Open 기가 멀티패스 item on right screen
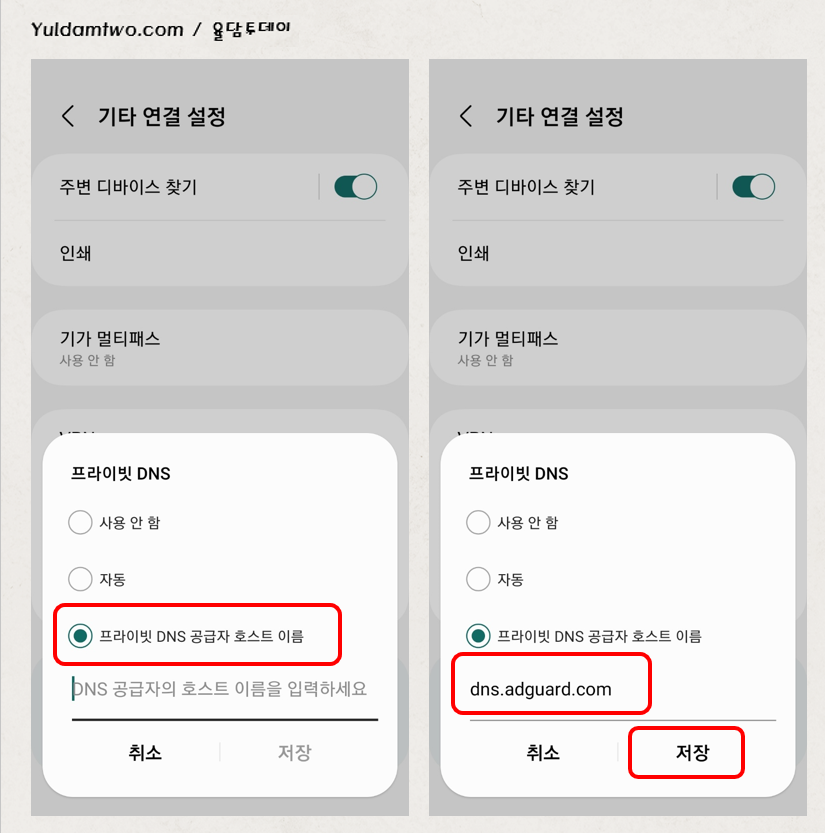Image resolution: width=825 pixels, height=833 pixels. click(x=618, y=348)
